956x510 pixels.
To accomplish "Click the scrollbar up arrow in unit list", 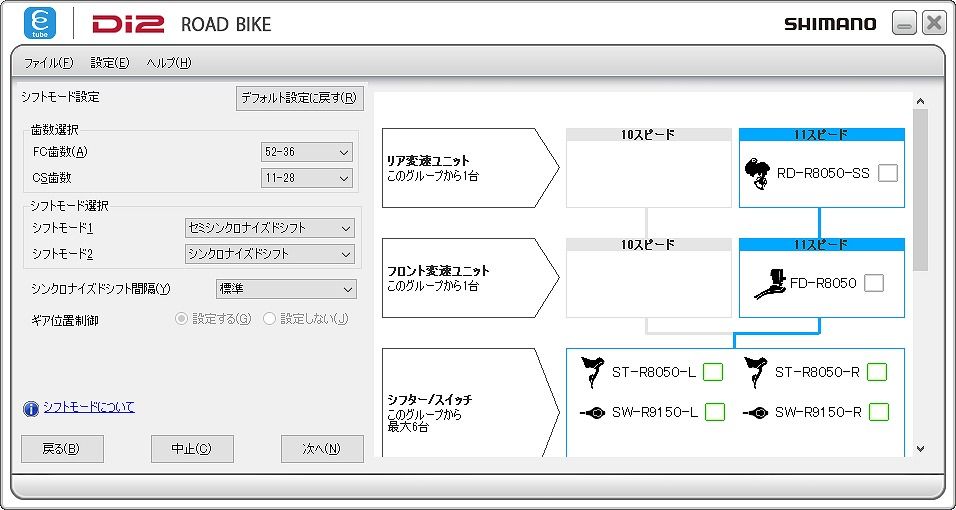I will (921, 101).
